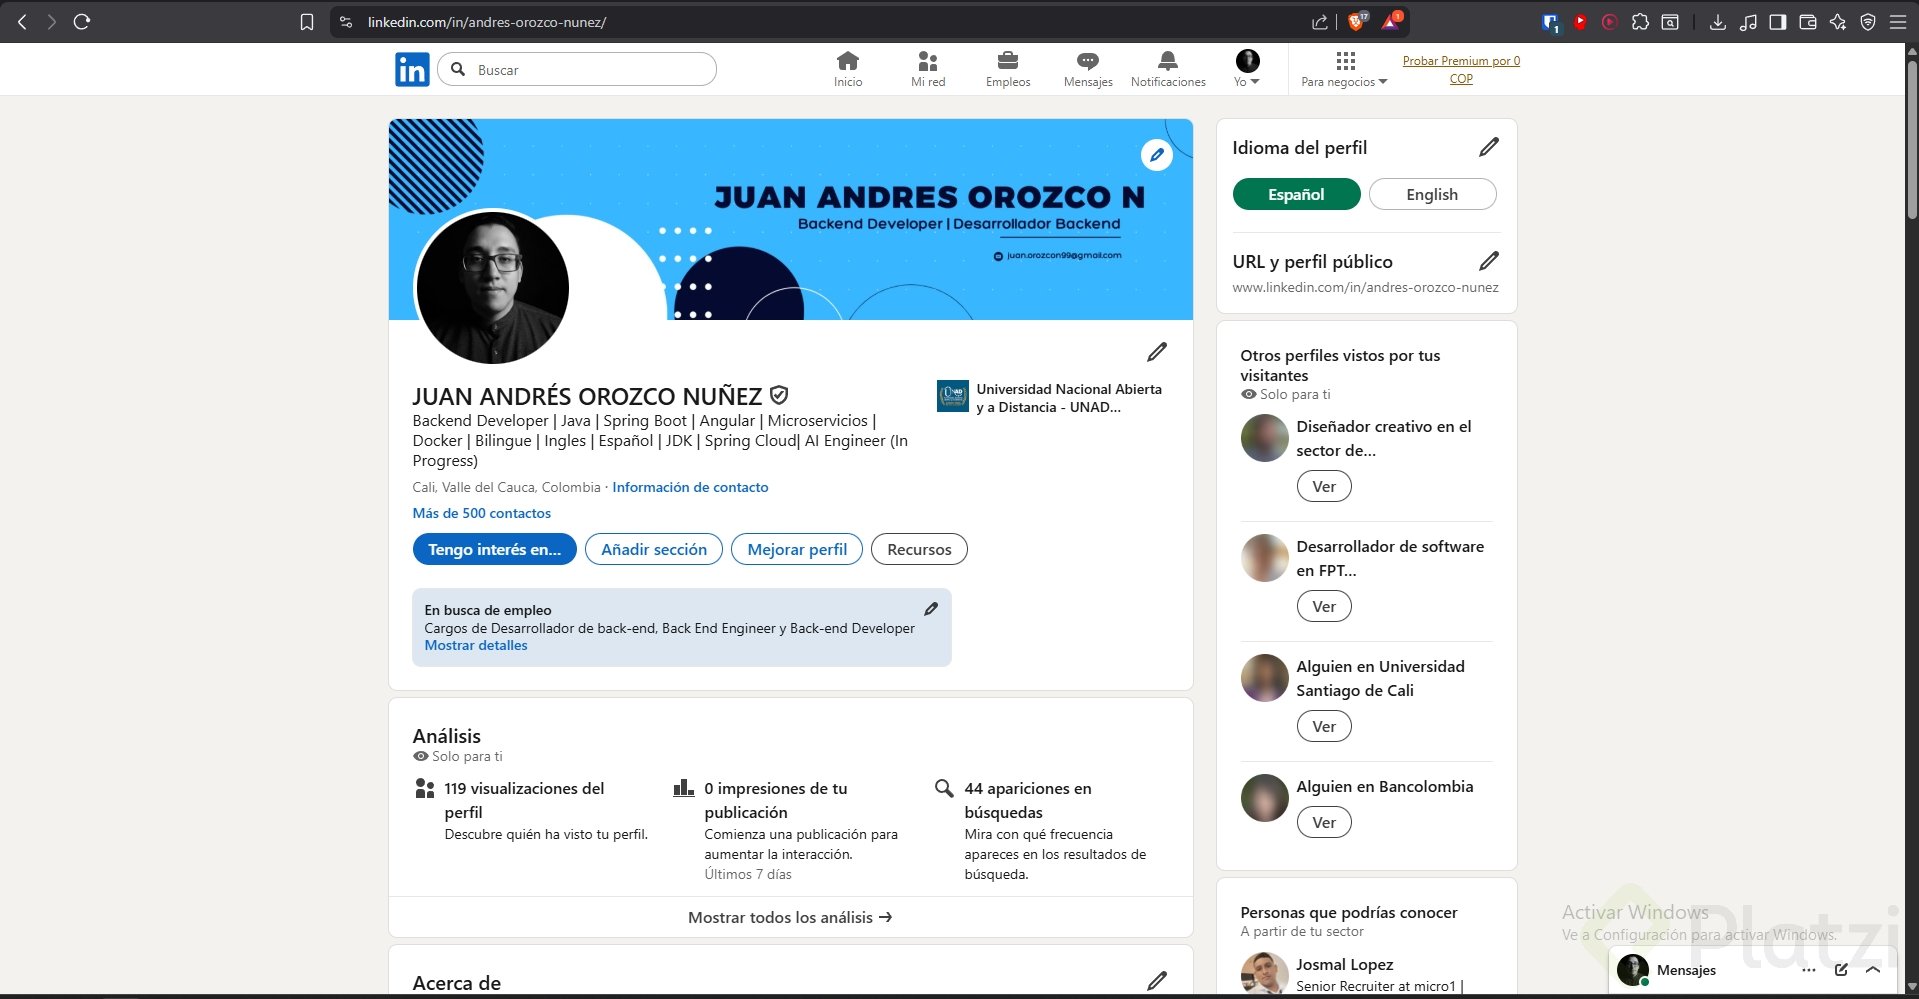The image size is (1919, 999).
Task: Open the Brave Wallet
Action: [x=1808, y=22]
